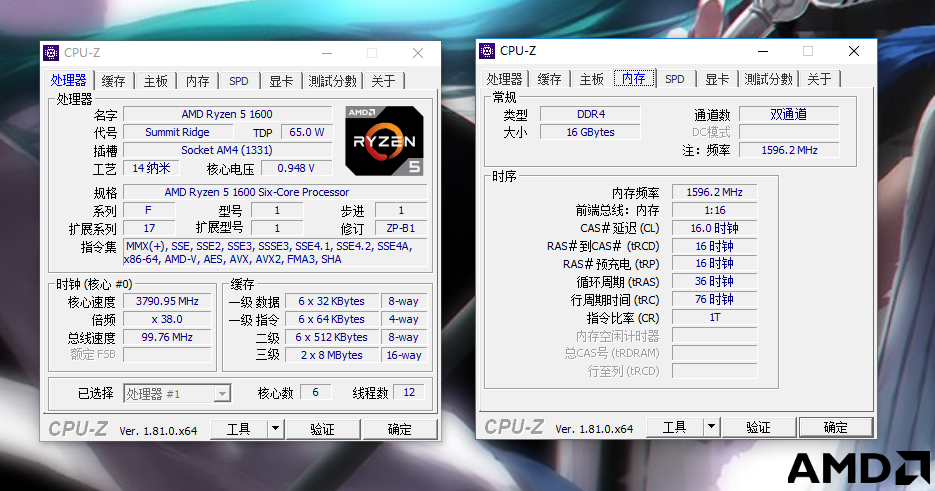The height and width of the screenshot is (491, 935).
Task: Click the specification field Six-Core Processor
Action: click(275, 192)
